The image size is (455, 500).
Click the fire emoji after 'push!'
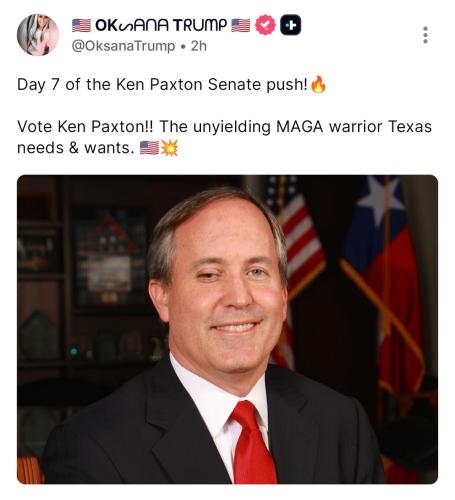[x=318, y=84]
